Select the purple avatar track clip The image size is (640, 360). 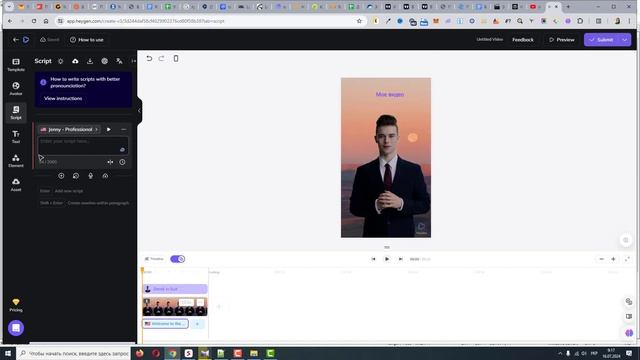(175, 289)
